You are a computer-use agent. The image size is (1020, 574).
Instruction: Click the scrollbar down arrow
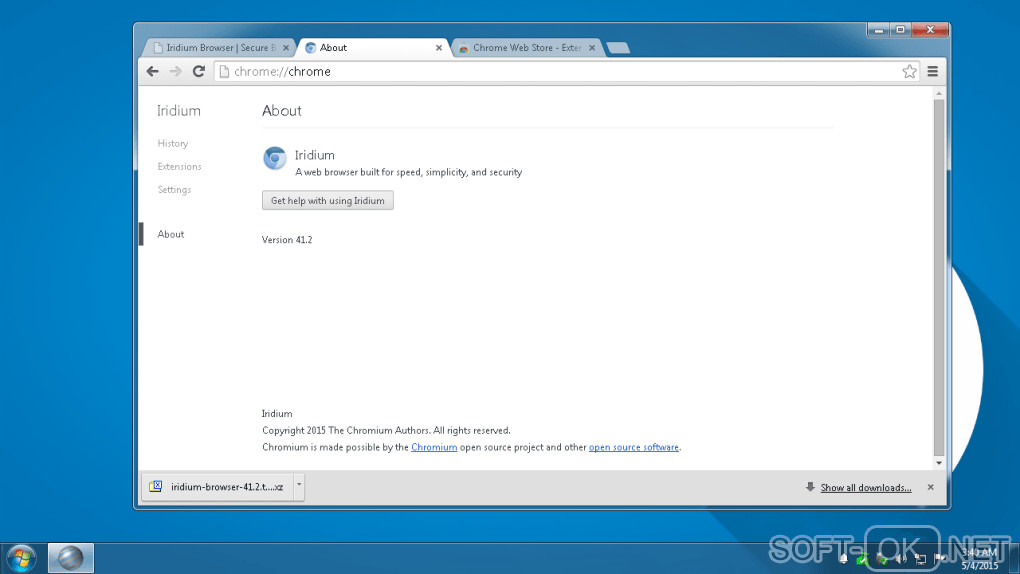click(x=939, y=463)
